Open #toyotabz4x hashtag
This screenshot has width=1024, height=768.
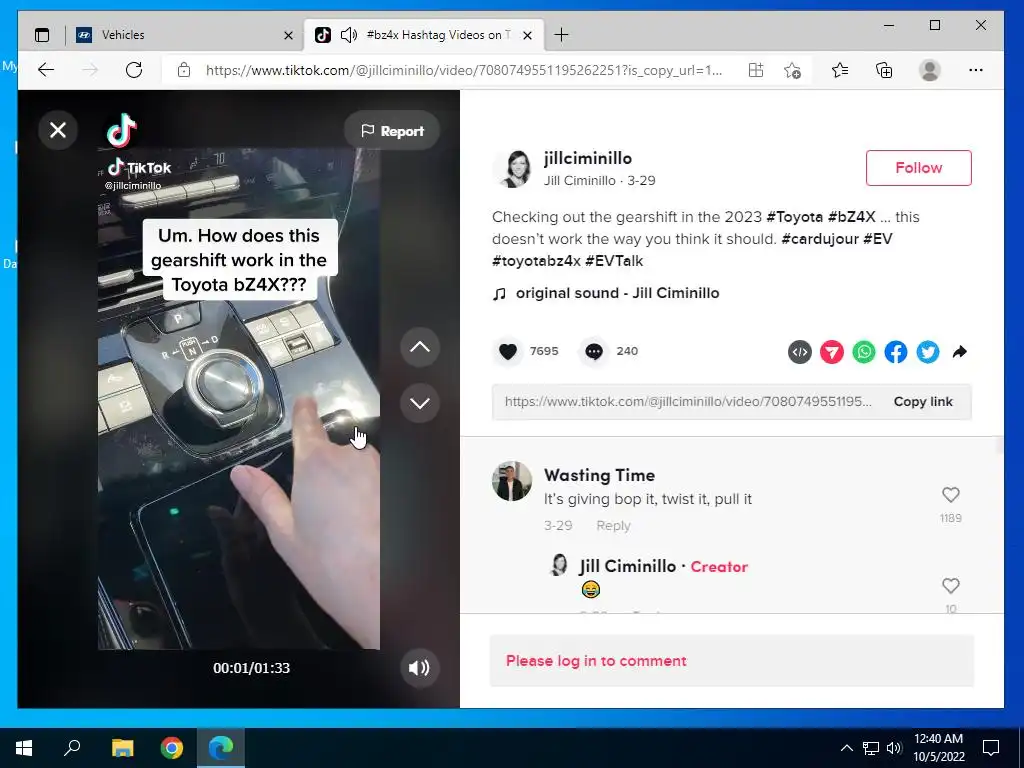(x=536, y=261)
